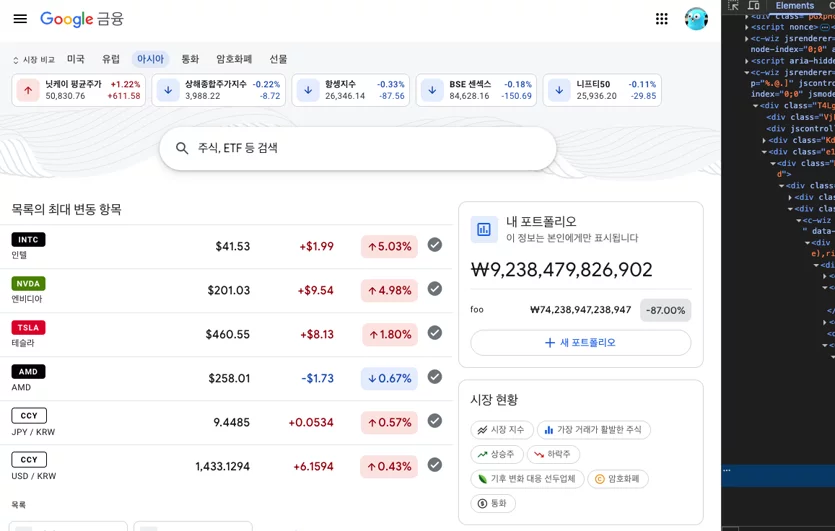Toggle the watchlist check for 테슬라

click(x=435, y=333)
